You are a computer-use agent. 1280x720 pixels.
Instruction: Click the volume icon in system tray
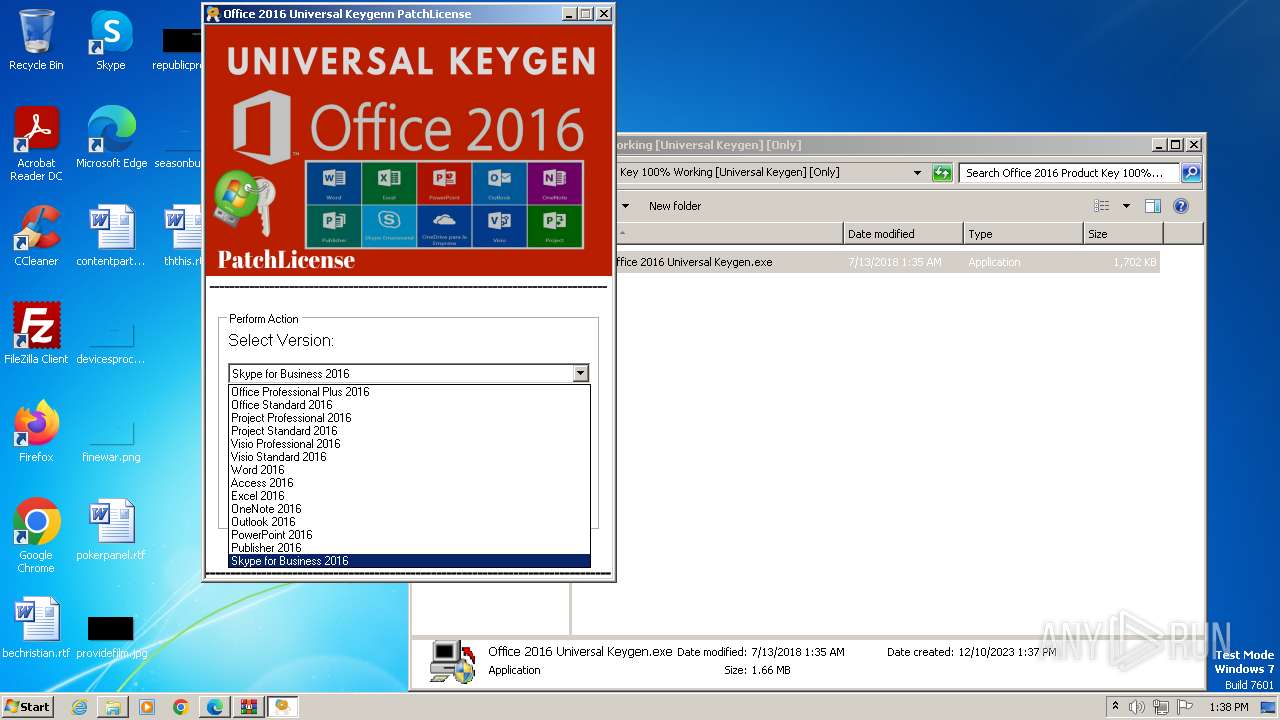[x=1137, y=707]
